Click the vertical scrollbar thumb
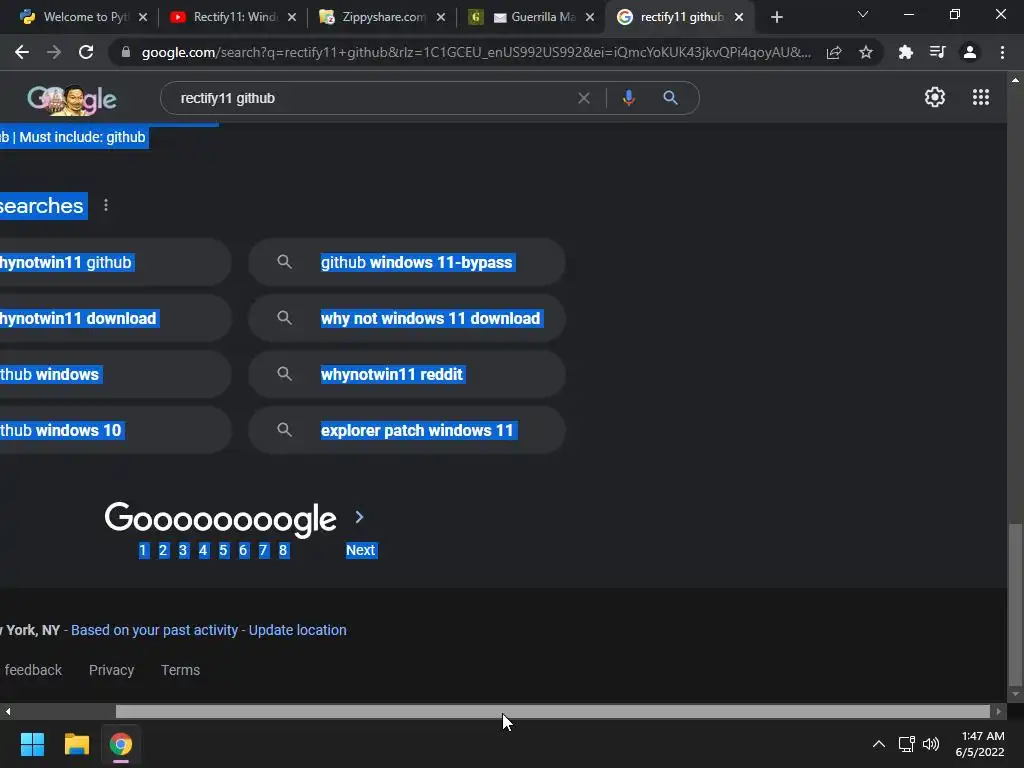 click(1015, 605)
